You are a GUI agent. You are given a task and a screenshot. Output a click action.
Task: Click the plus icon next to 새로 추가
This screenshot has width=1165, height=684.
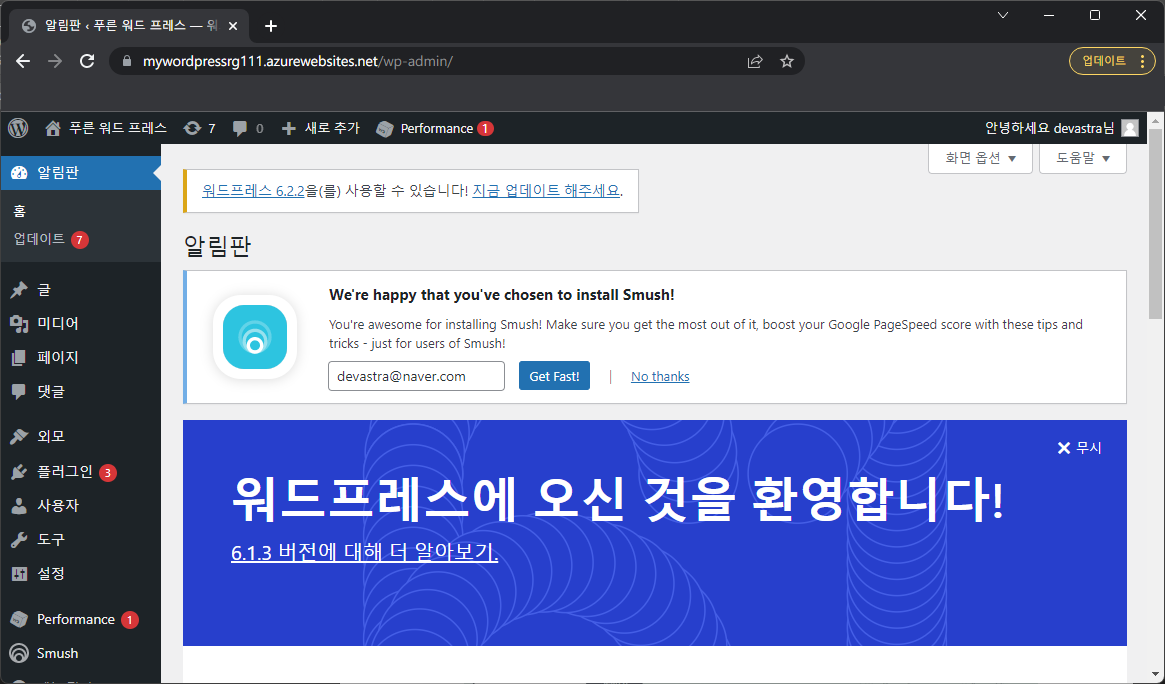click(x=288, y=128)
